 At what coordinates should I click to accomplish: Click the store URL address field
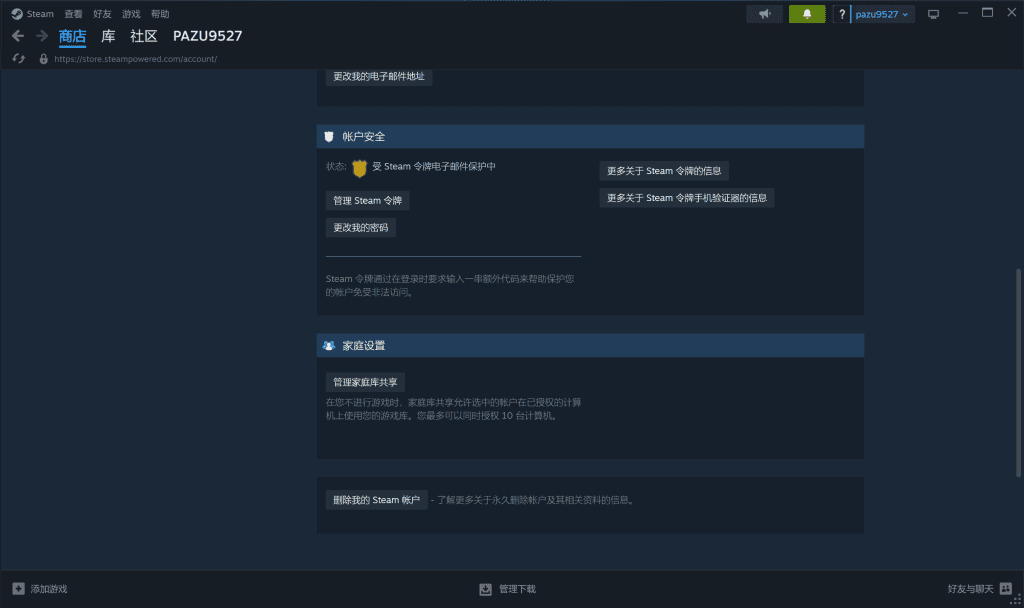(x=135, y=59)
